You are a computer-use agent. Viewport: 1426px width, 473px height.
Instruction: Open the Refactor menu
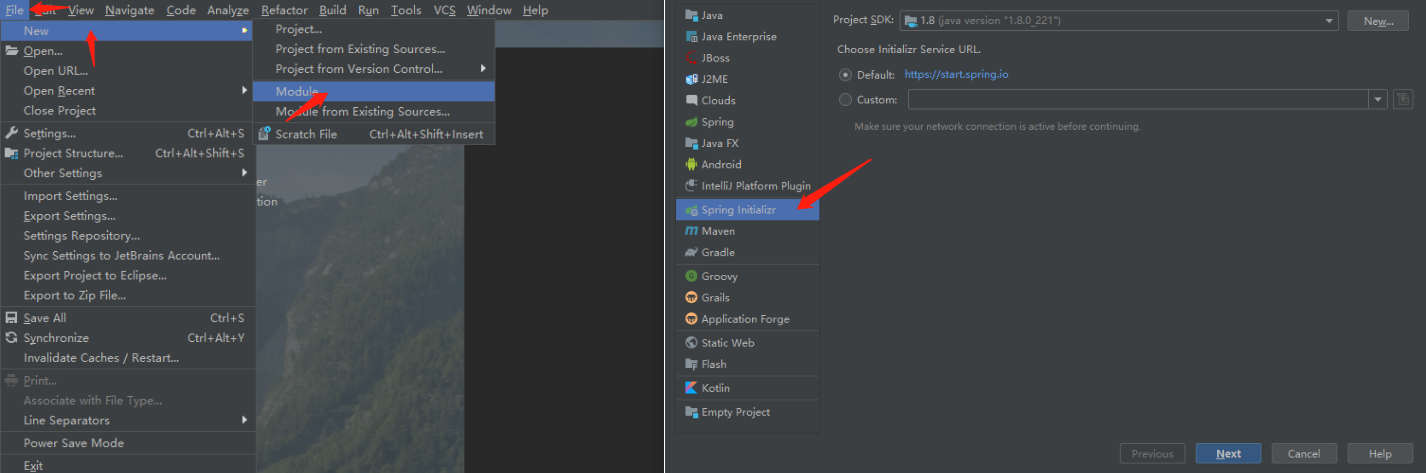284,10
